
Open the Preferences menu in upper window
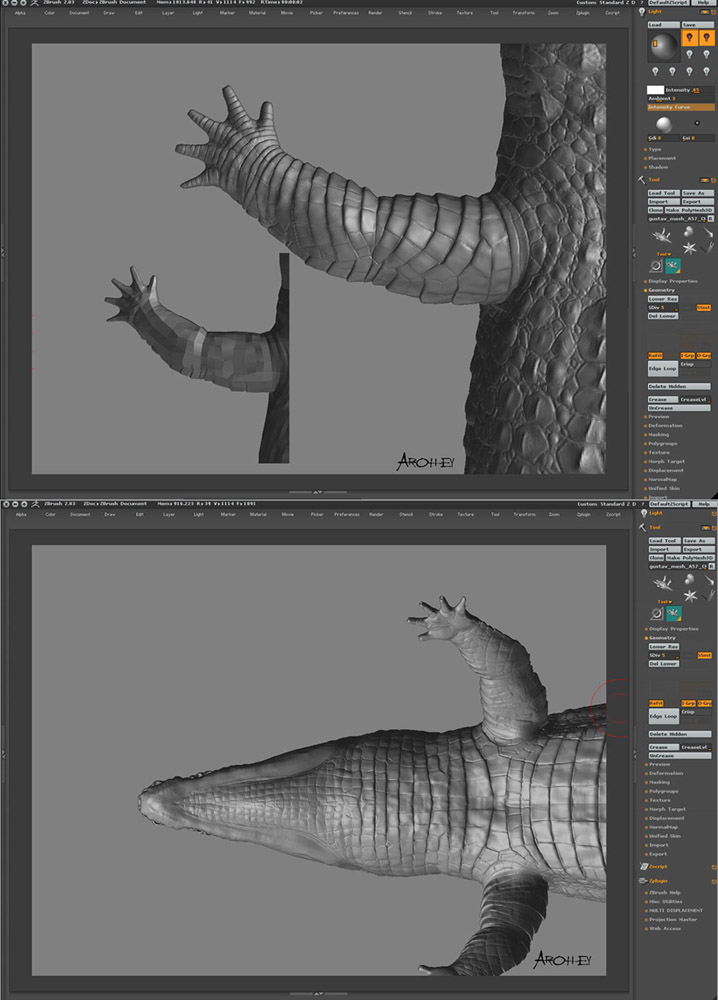click(346, 13)
